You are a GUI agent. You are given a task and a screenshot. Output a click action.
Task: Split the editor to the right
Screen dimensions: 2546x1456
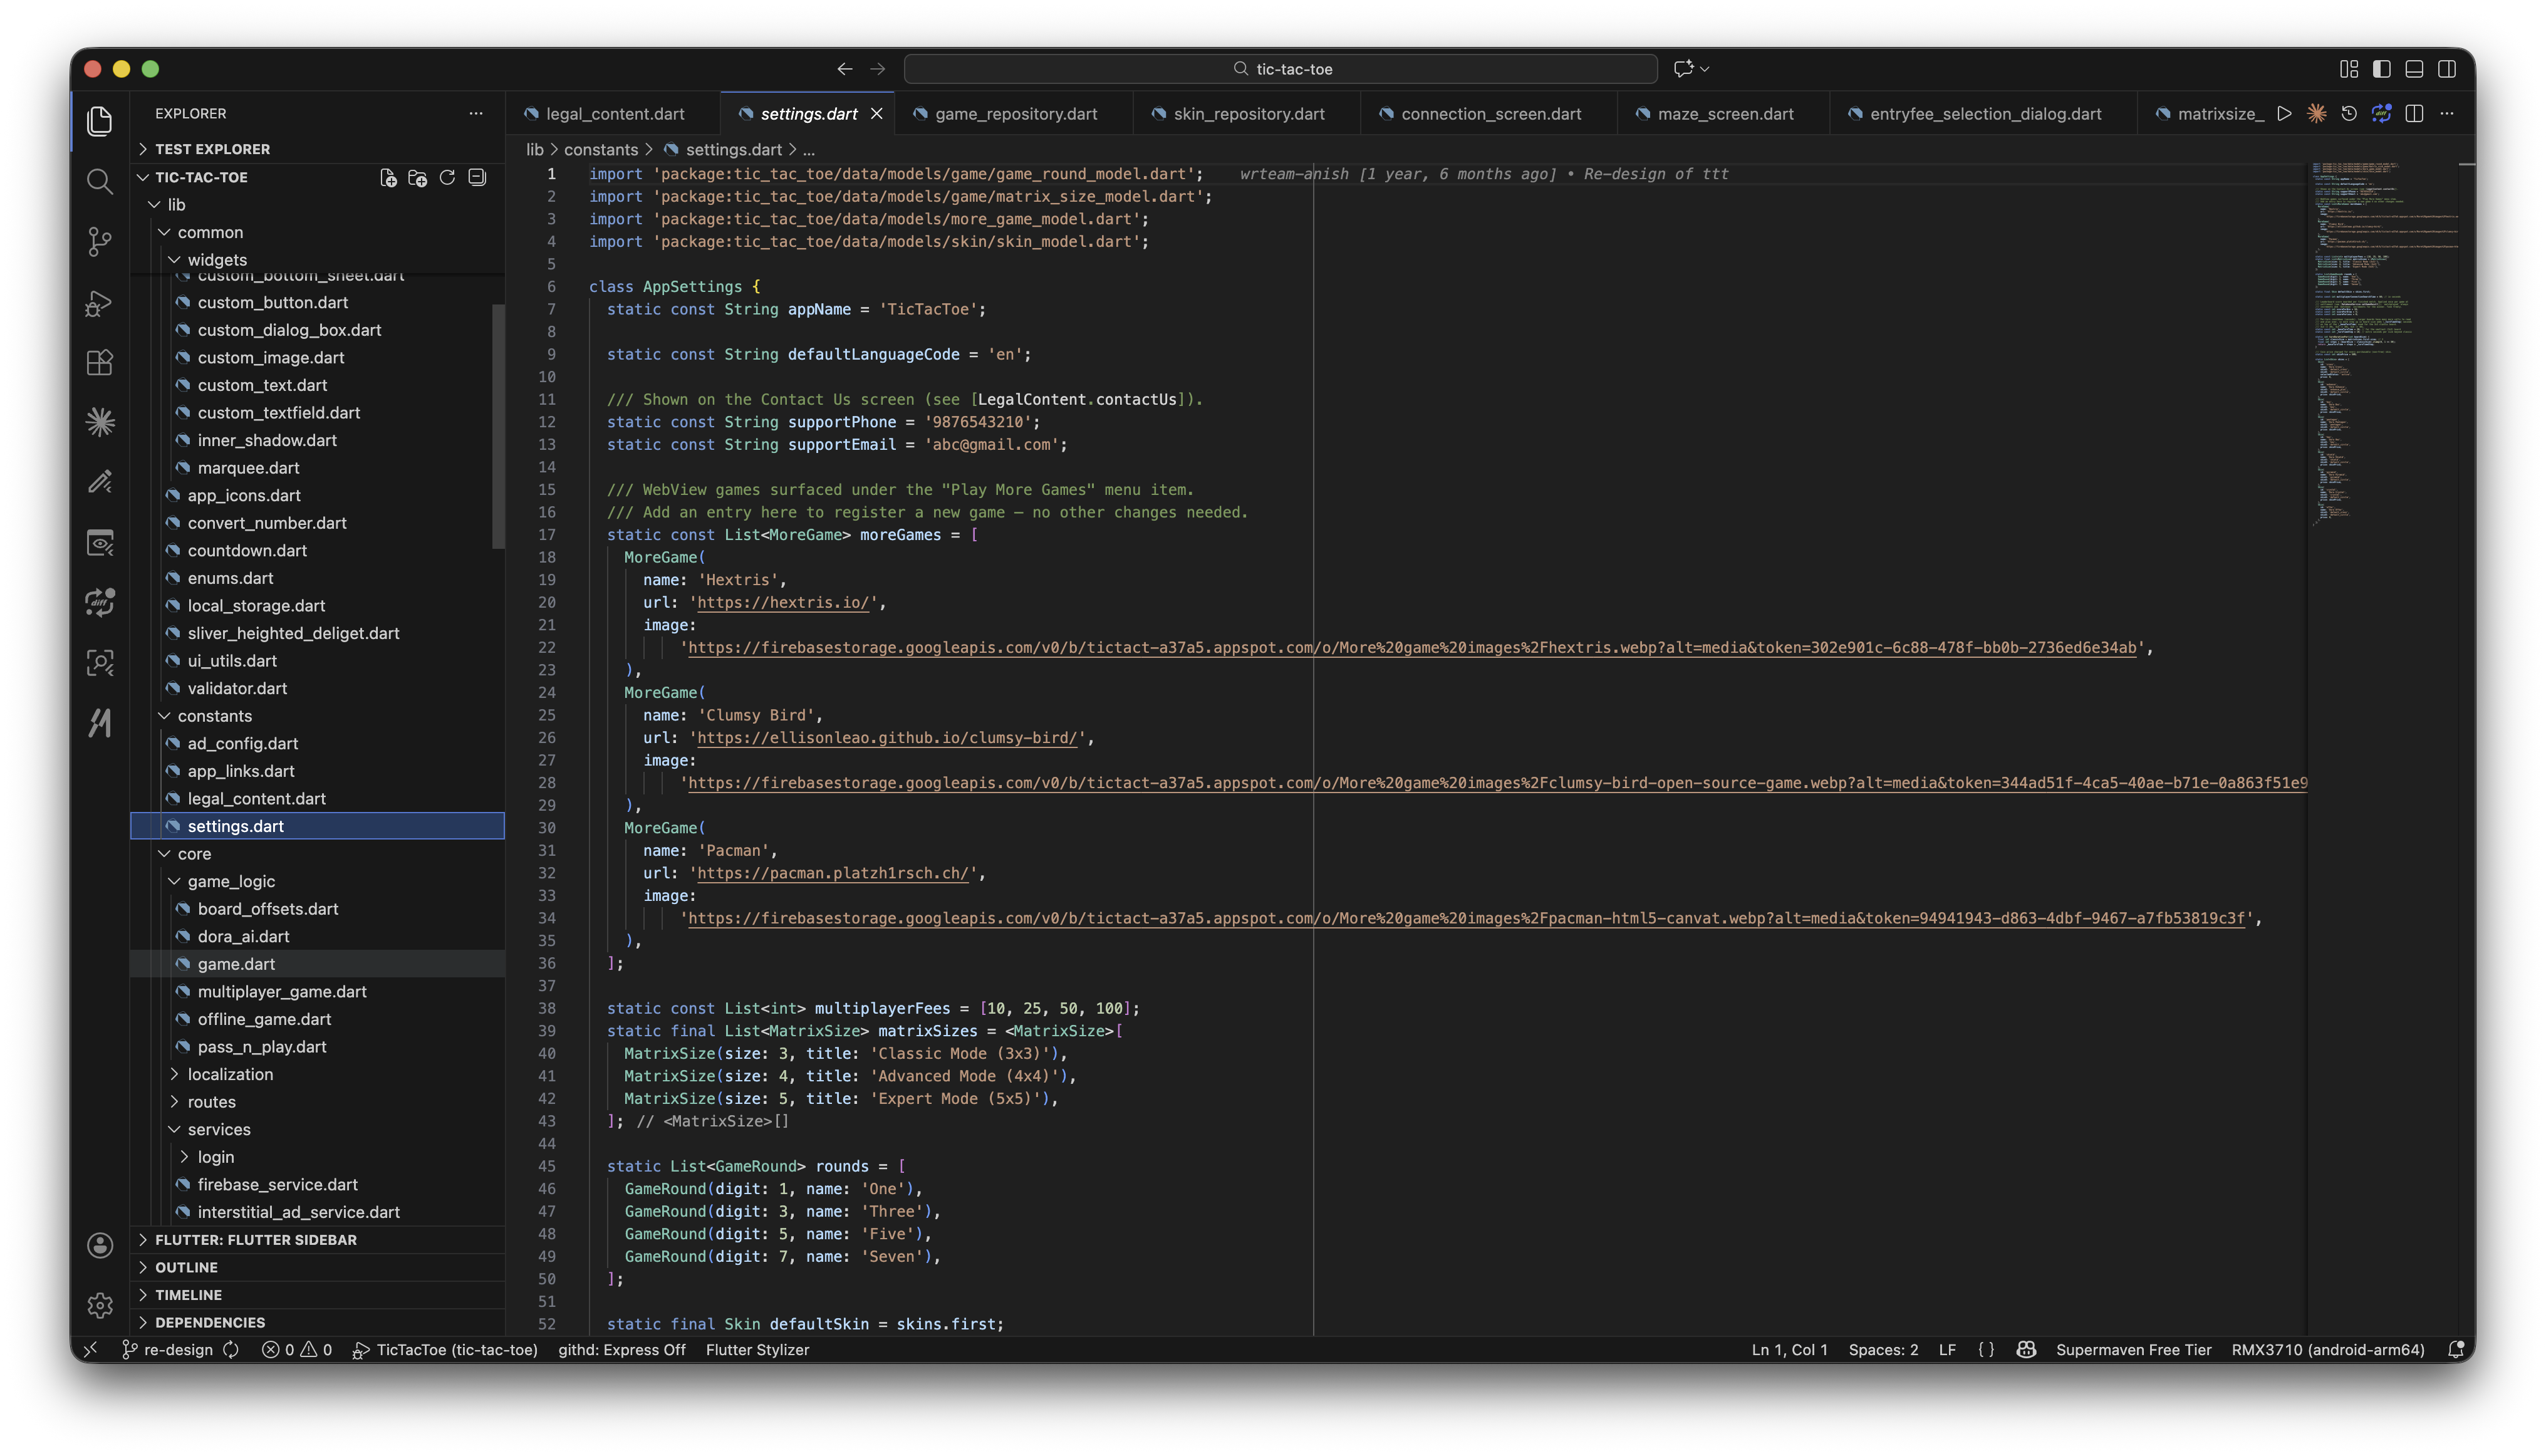[2414, 114]
